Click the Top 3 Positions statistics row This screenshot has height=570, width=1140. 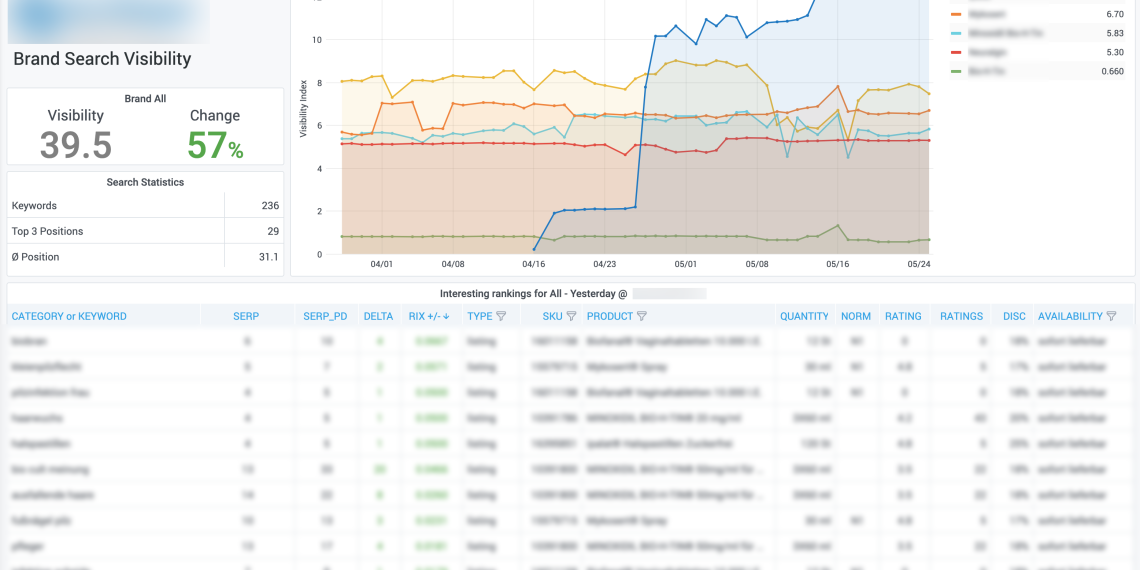145,231
